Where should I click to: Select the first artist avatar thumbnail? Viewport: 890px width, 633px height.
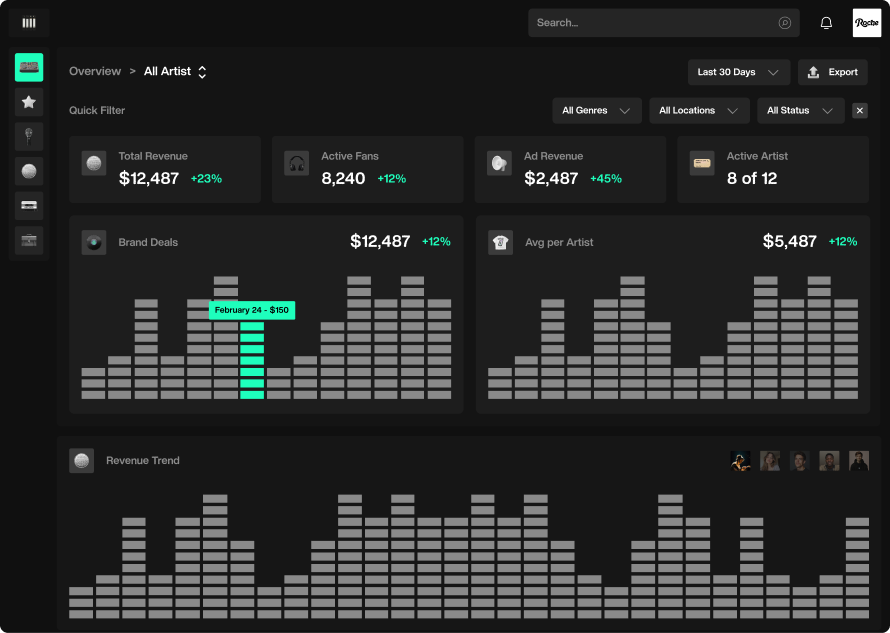(x=740, y=461)
